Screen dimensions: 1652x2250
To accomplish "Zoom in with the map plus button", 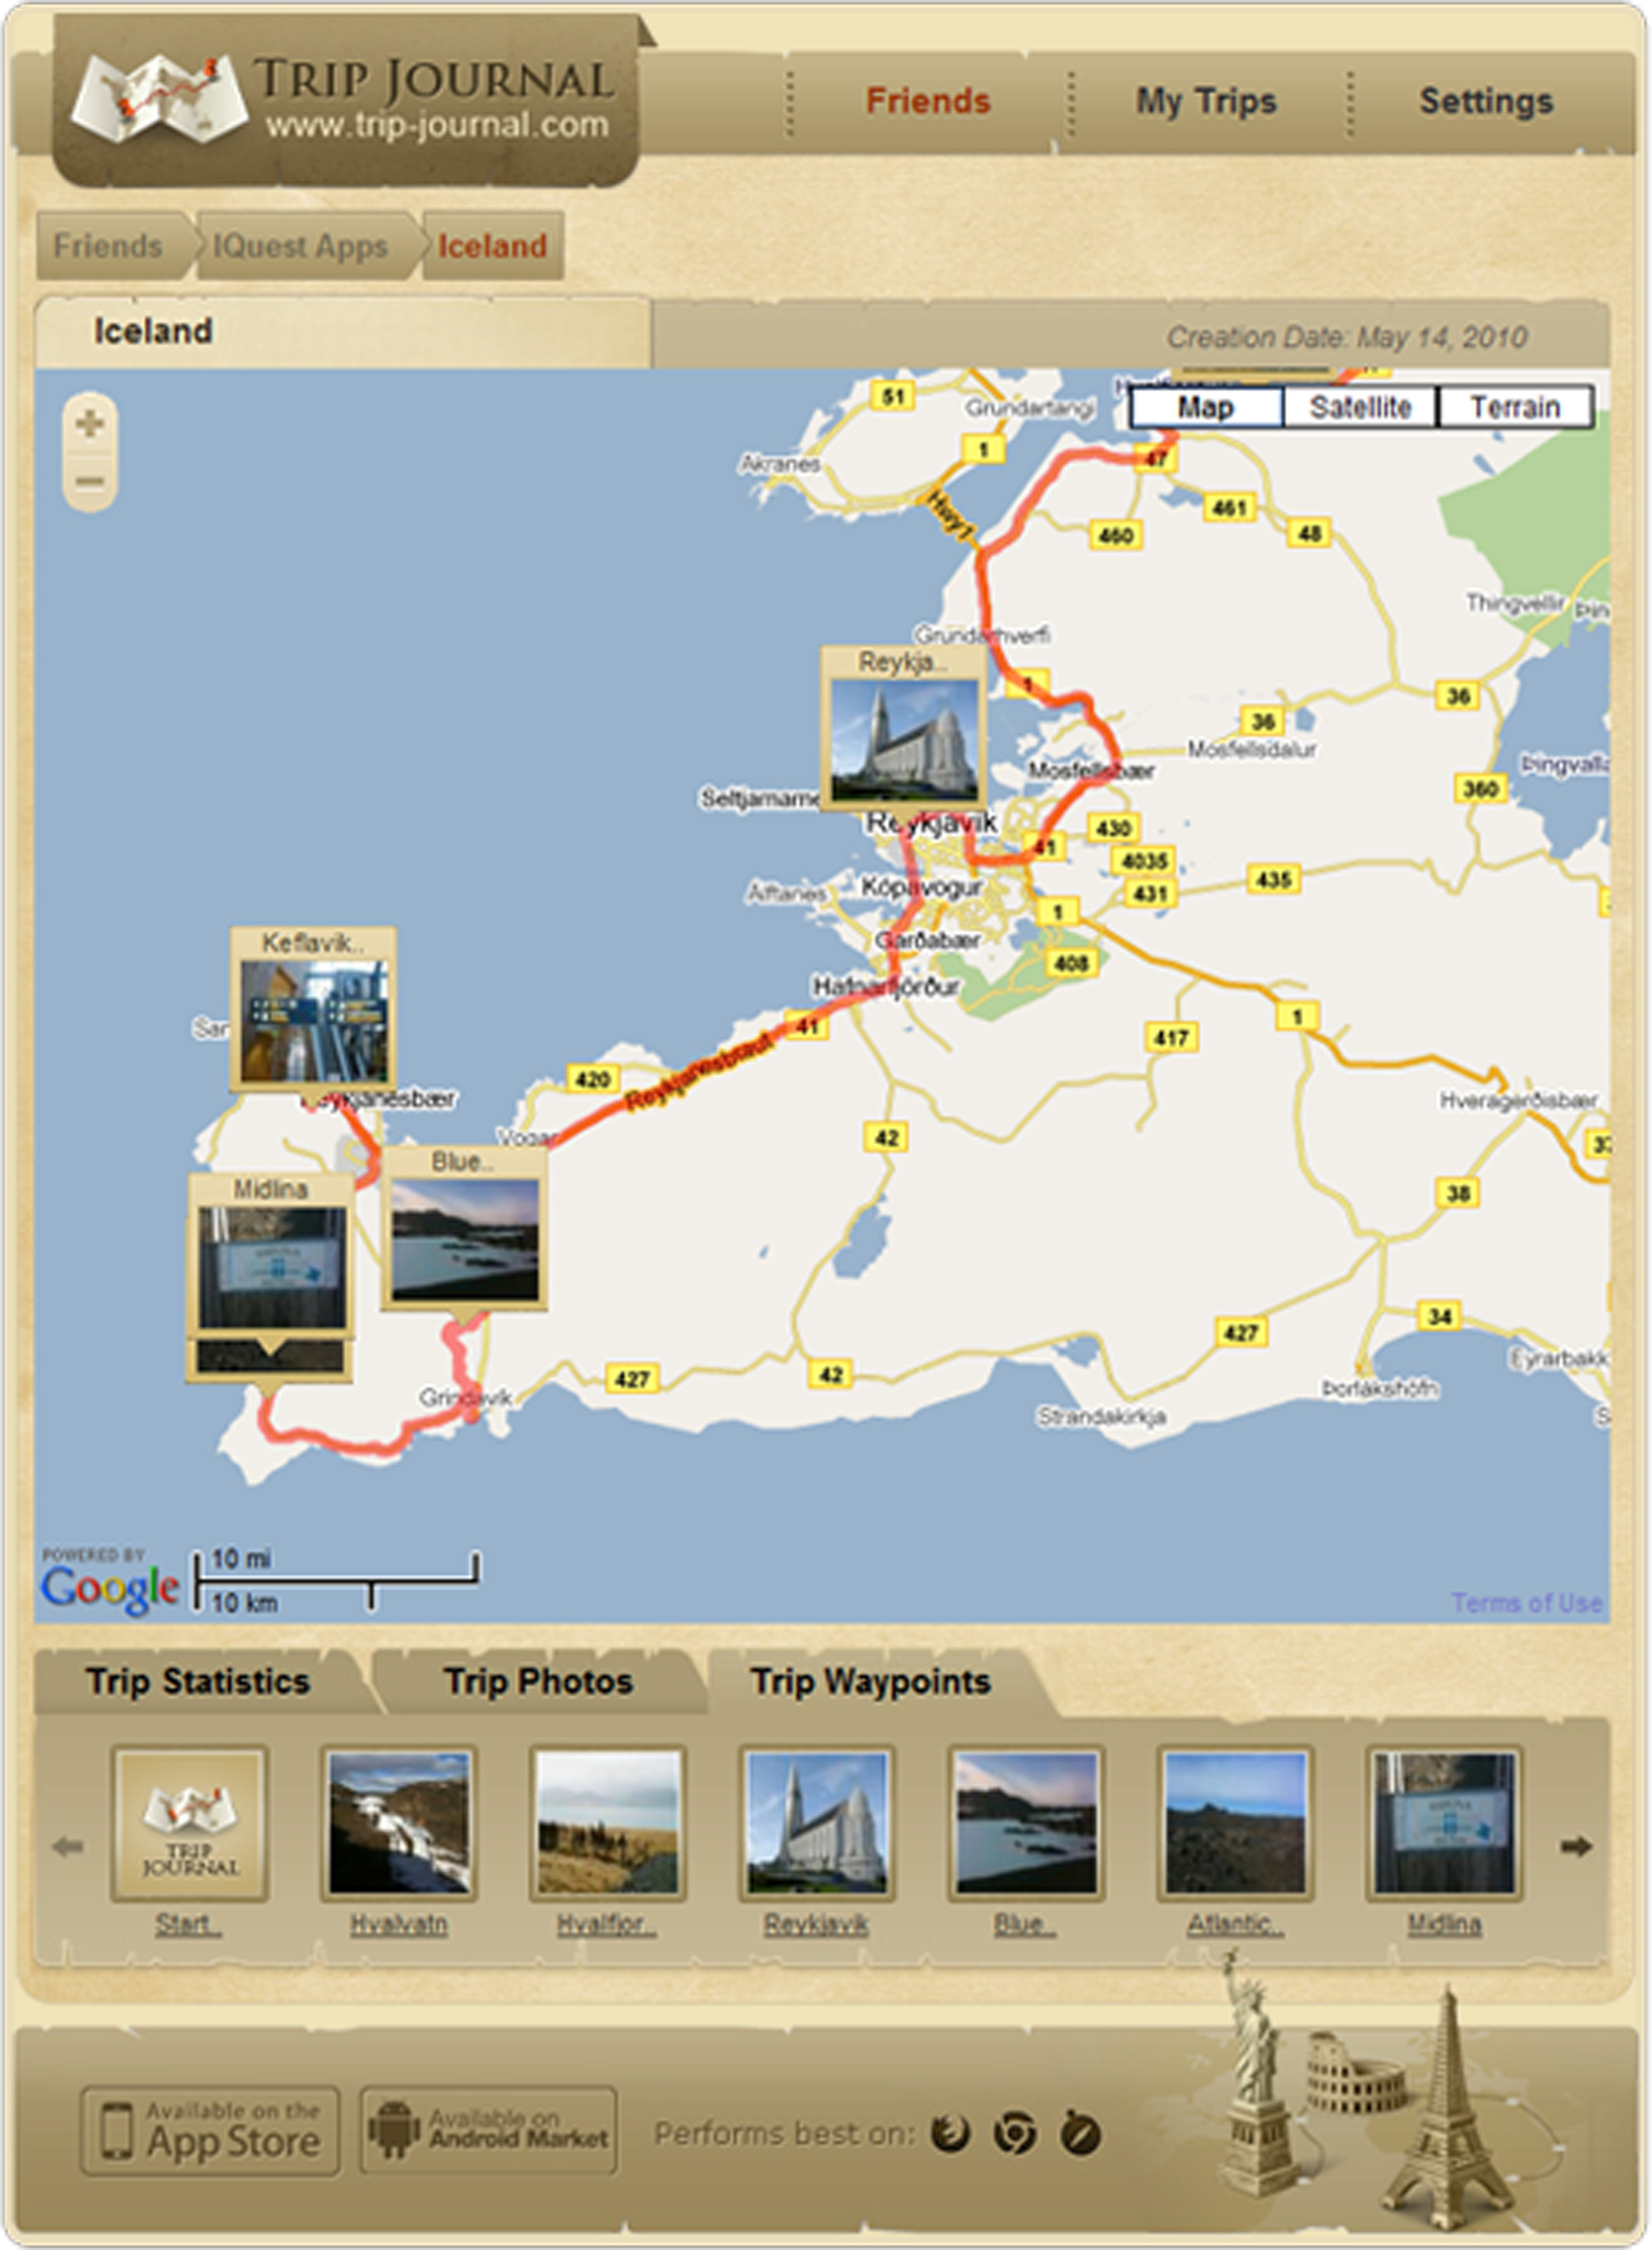I will [x=90, y=424].
